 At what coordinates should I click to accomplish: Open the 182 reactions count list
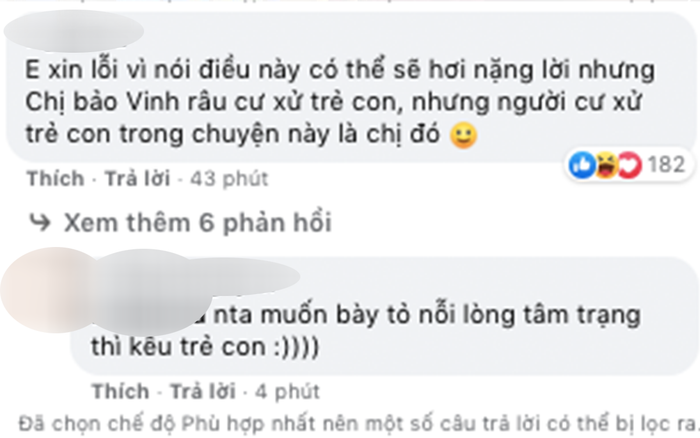click(666, 165)
